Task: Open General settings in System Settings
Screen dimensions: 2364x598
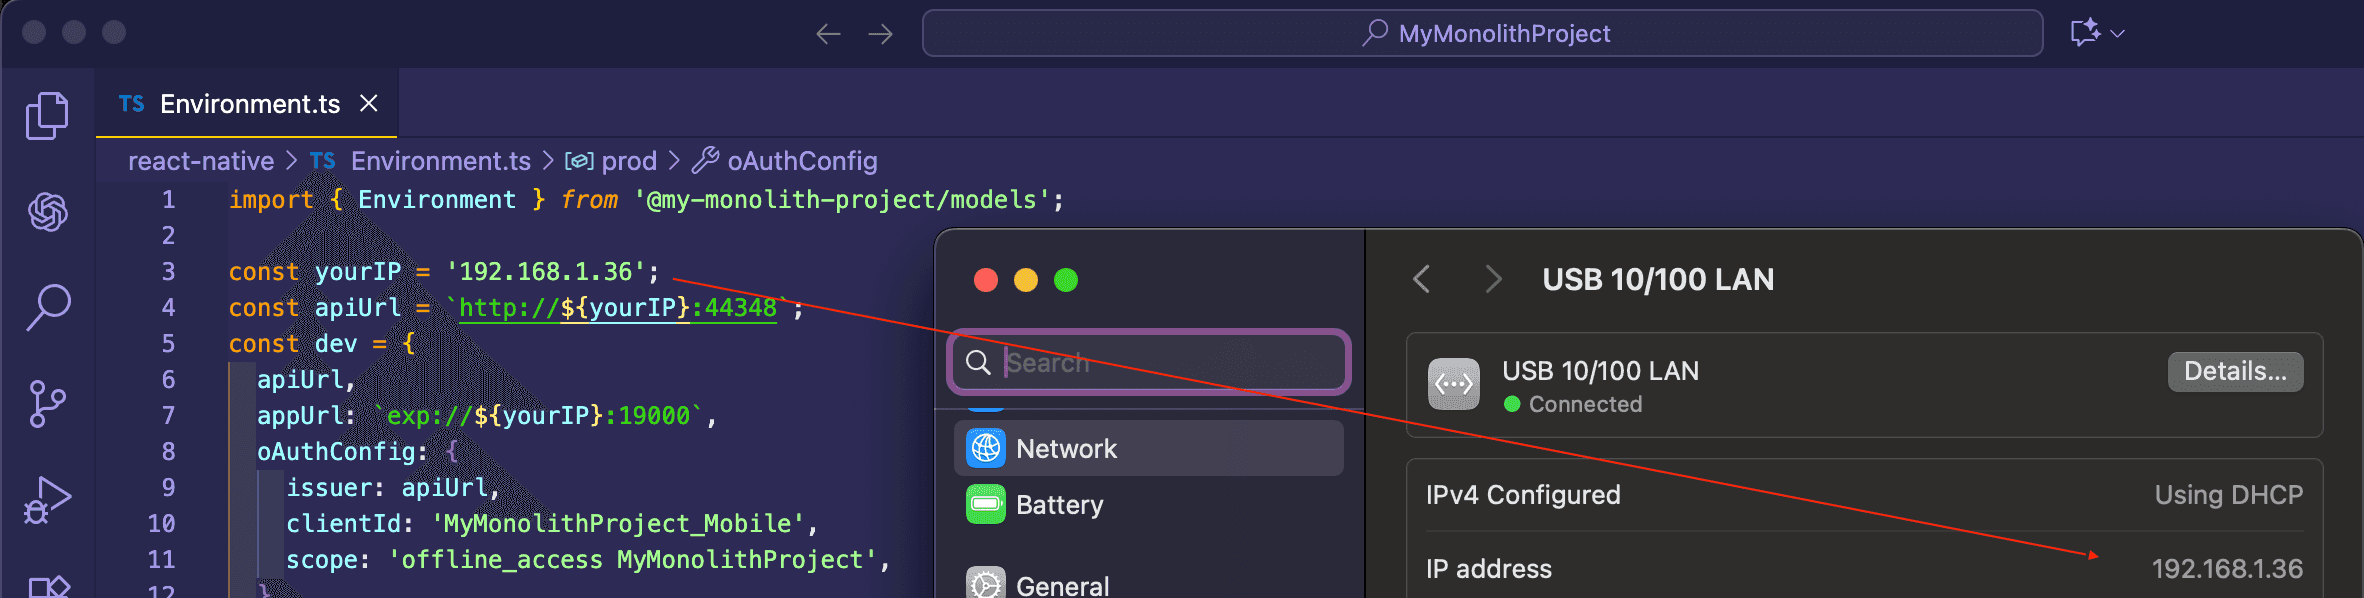Action: click(988, 583)
